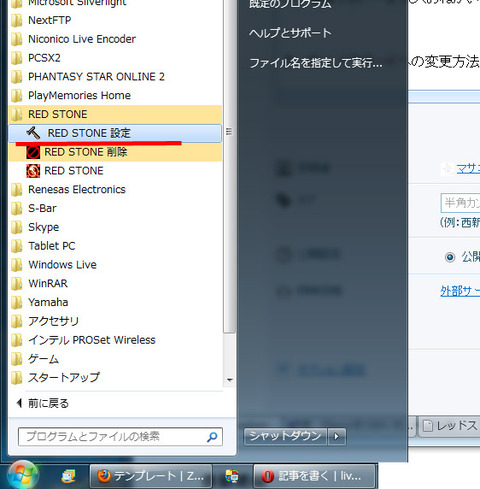Click the PCSX2 label
The image size is (480, 489).
[x=44, y=58]
